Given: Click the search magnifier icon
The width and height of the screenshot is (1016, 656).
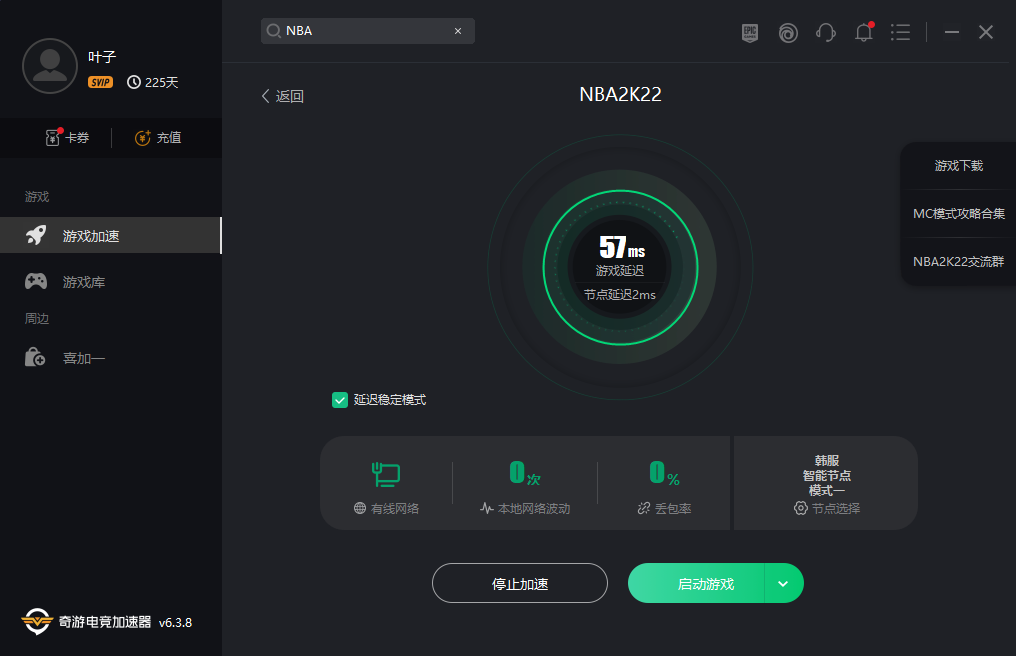Looking at the screenshot, I should [273, 31].
